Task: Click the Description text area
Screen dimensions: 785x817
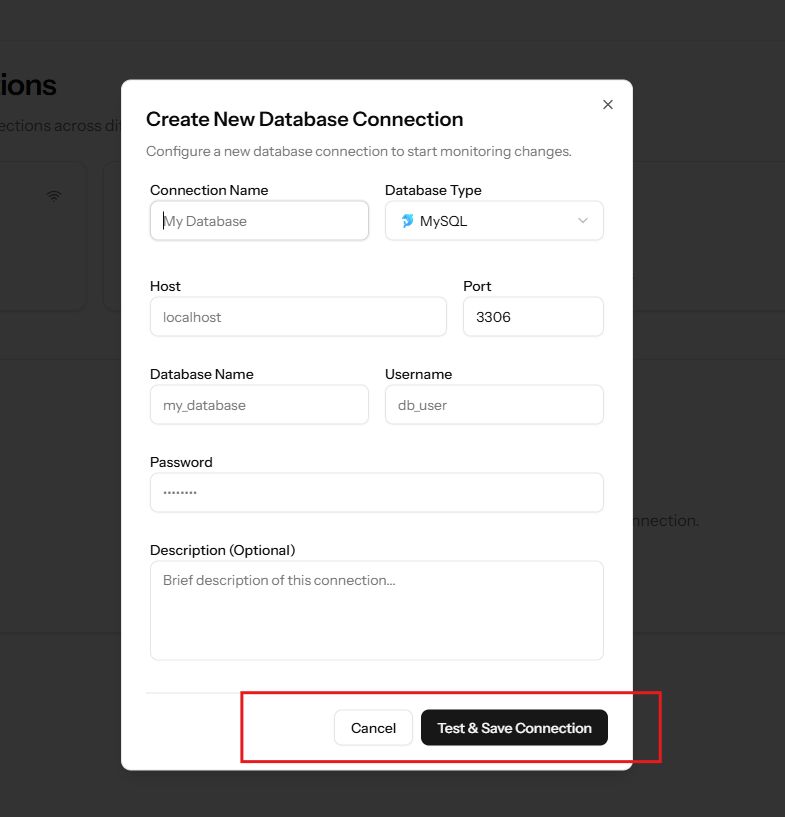Action: coord(376,610)
